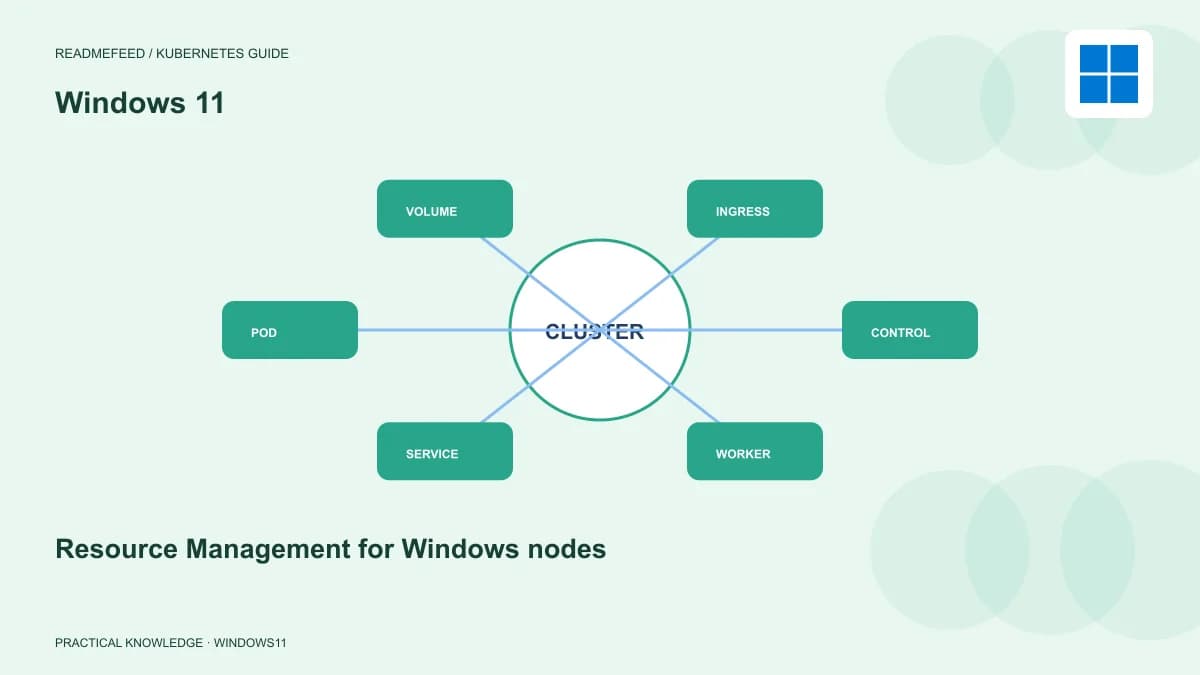Click the 'Windows 11' heading
The width and height of the screenshot is (1200, 675).
pyautogui.click(x=140, y=102)
